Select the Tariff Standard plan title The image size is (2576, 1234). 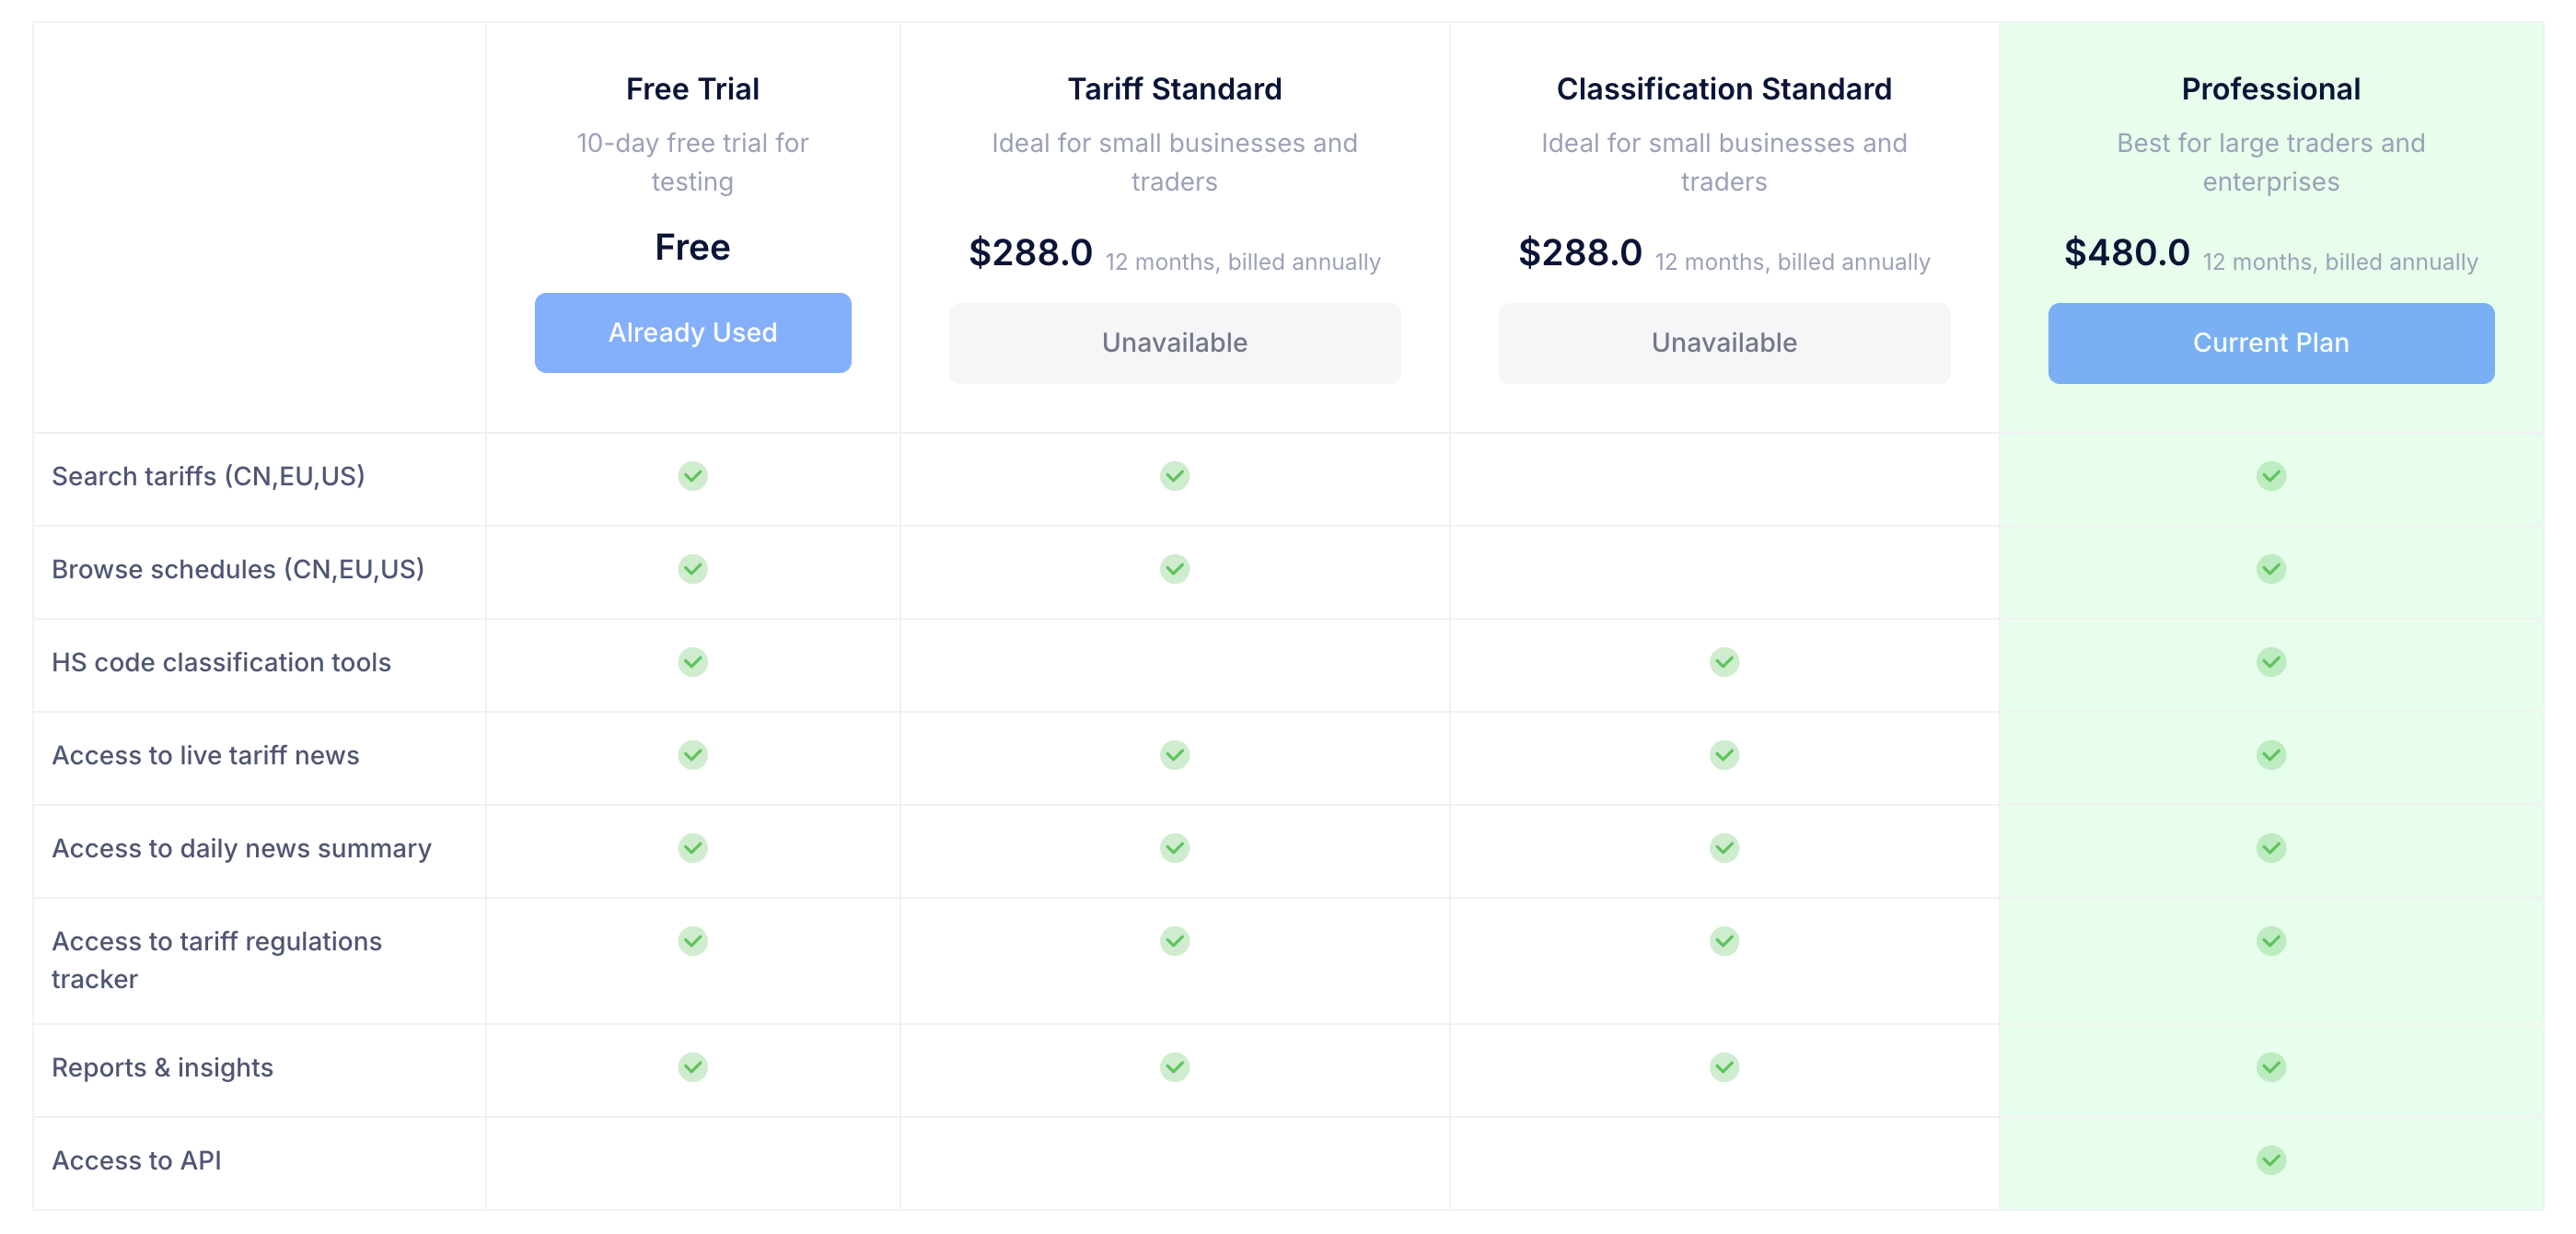coord(1174,89)
